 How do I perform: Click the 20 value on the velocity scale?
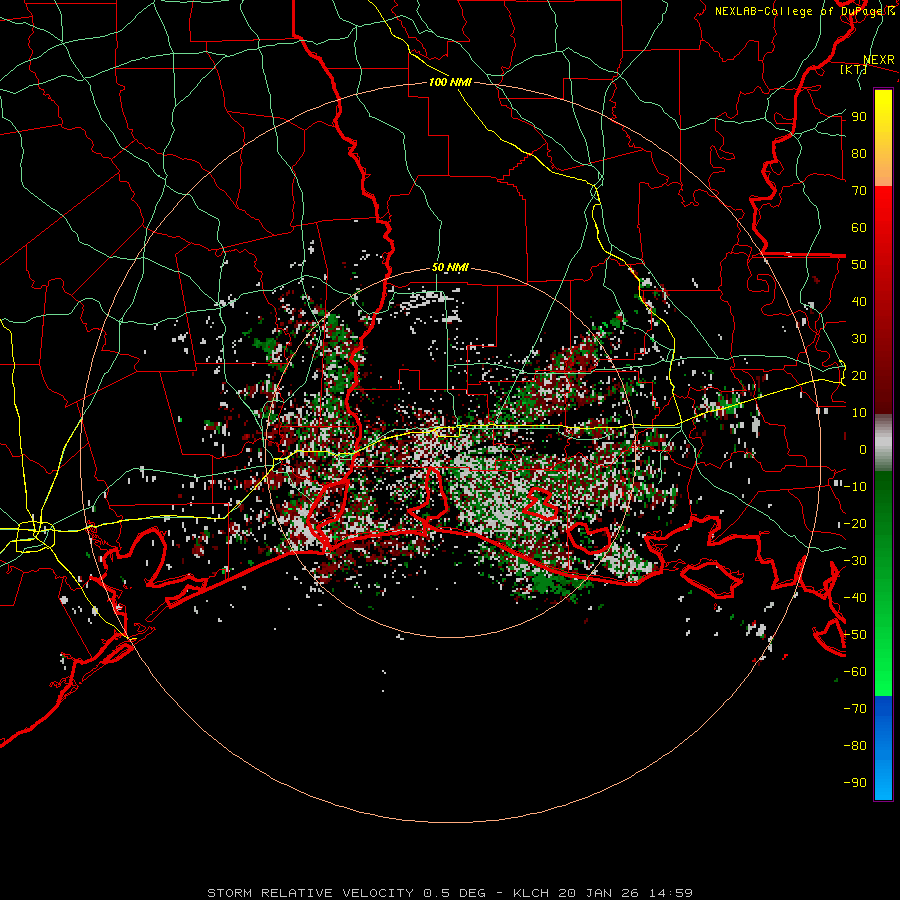[x=859, y=376]
